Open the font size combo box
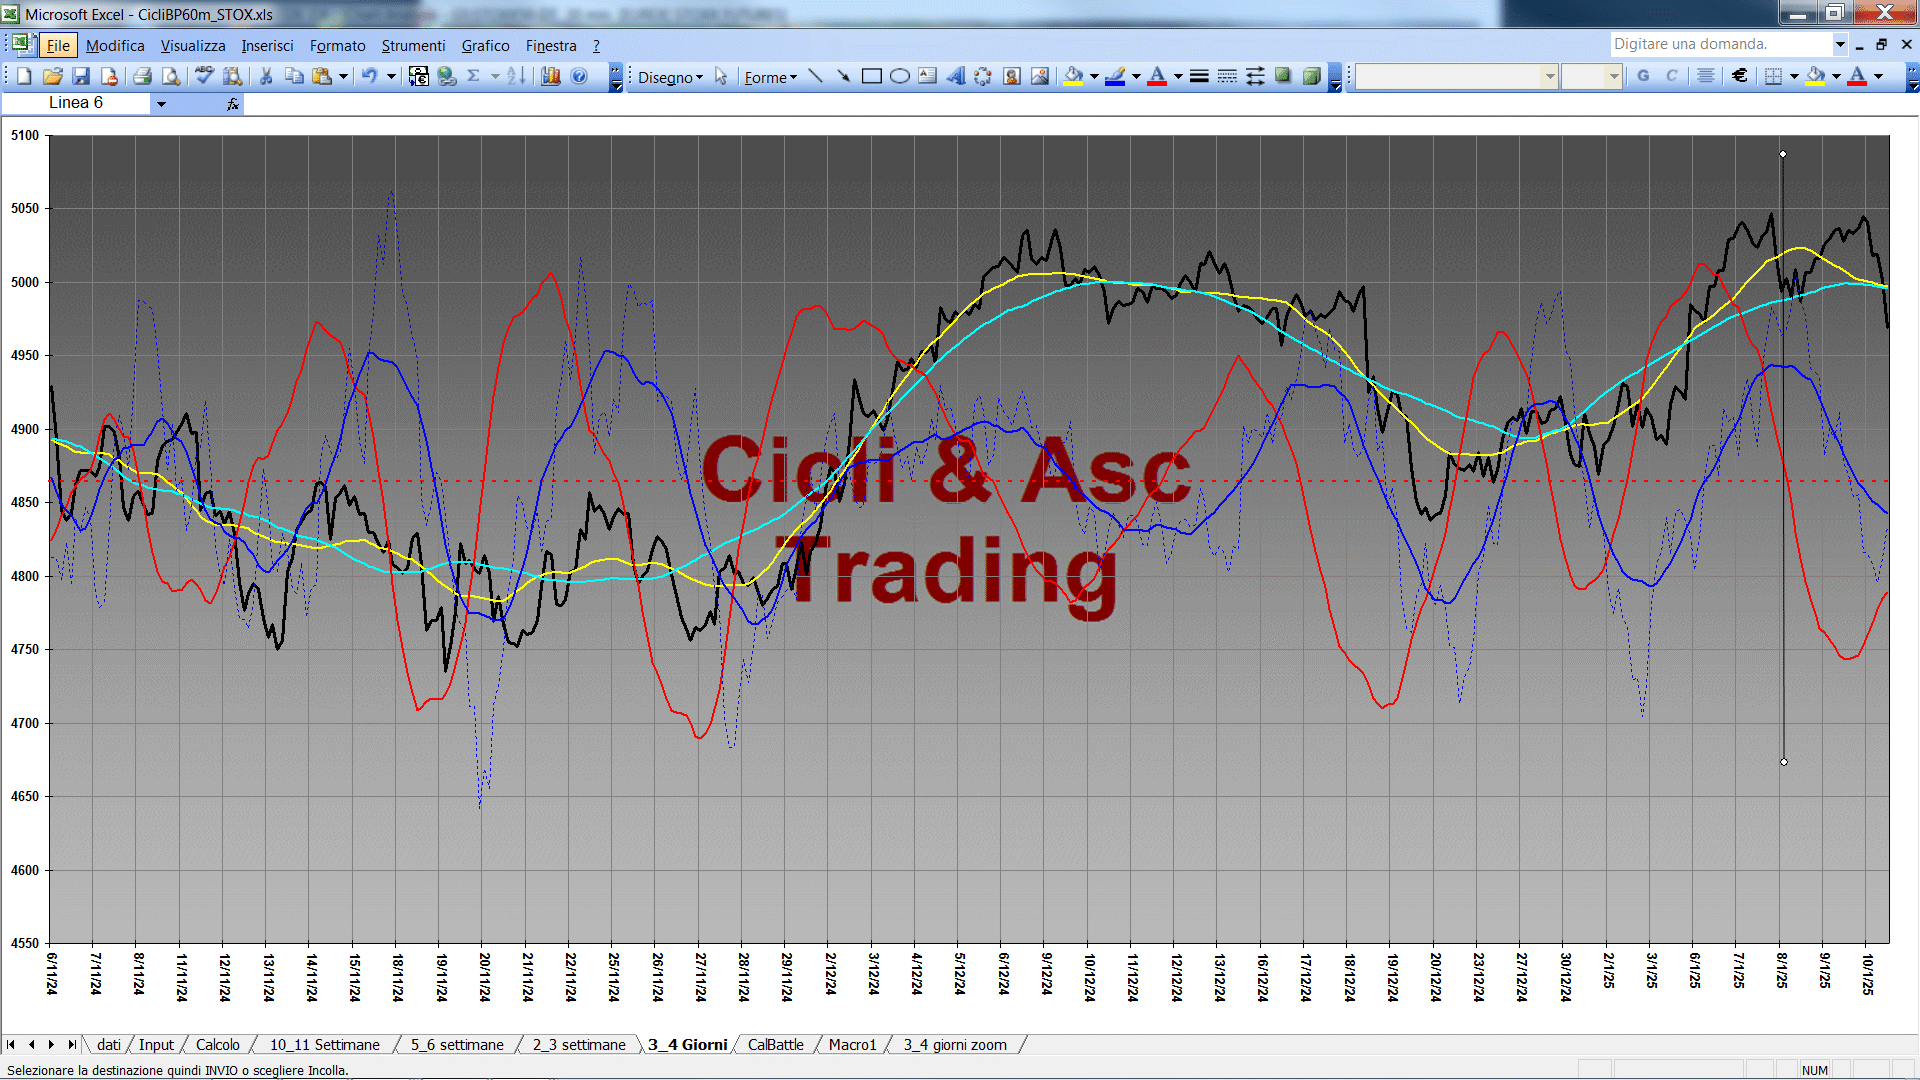Screen dimensions: 1920x1080 pyautogui.click(x=1591, y=76)
